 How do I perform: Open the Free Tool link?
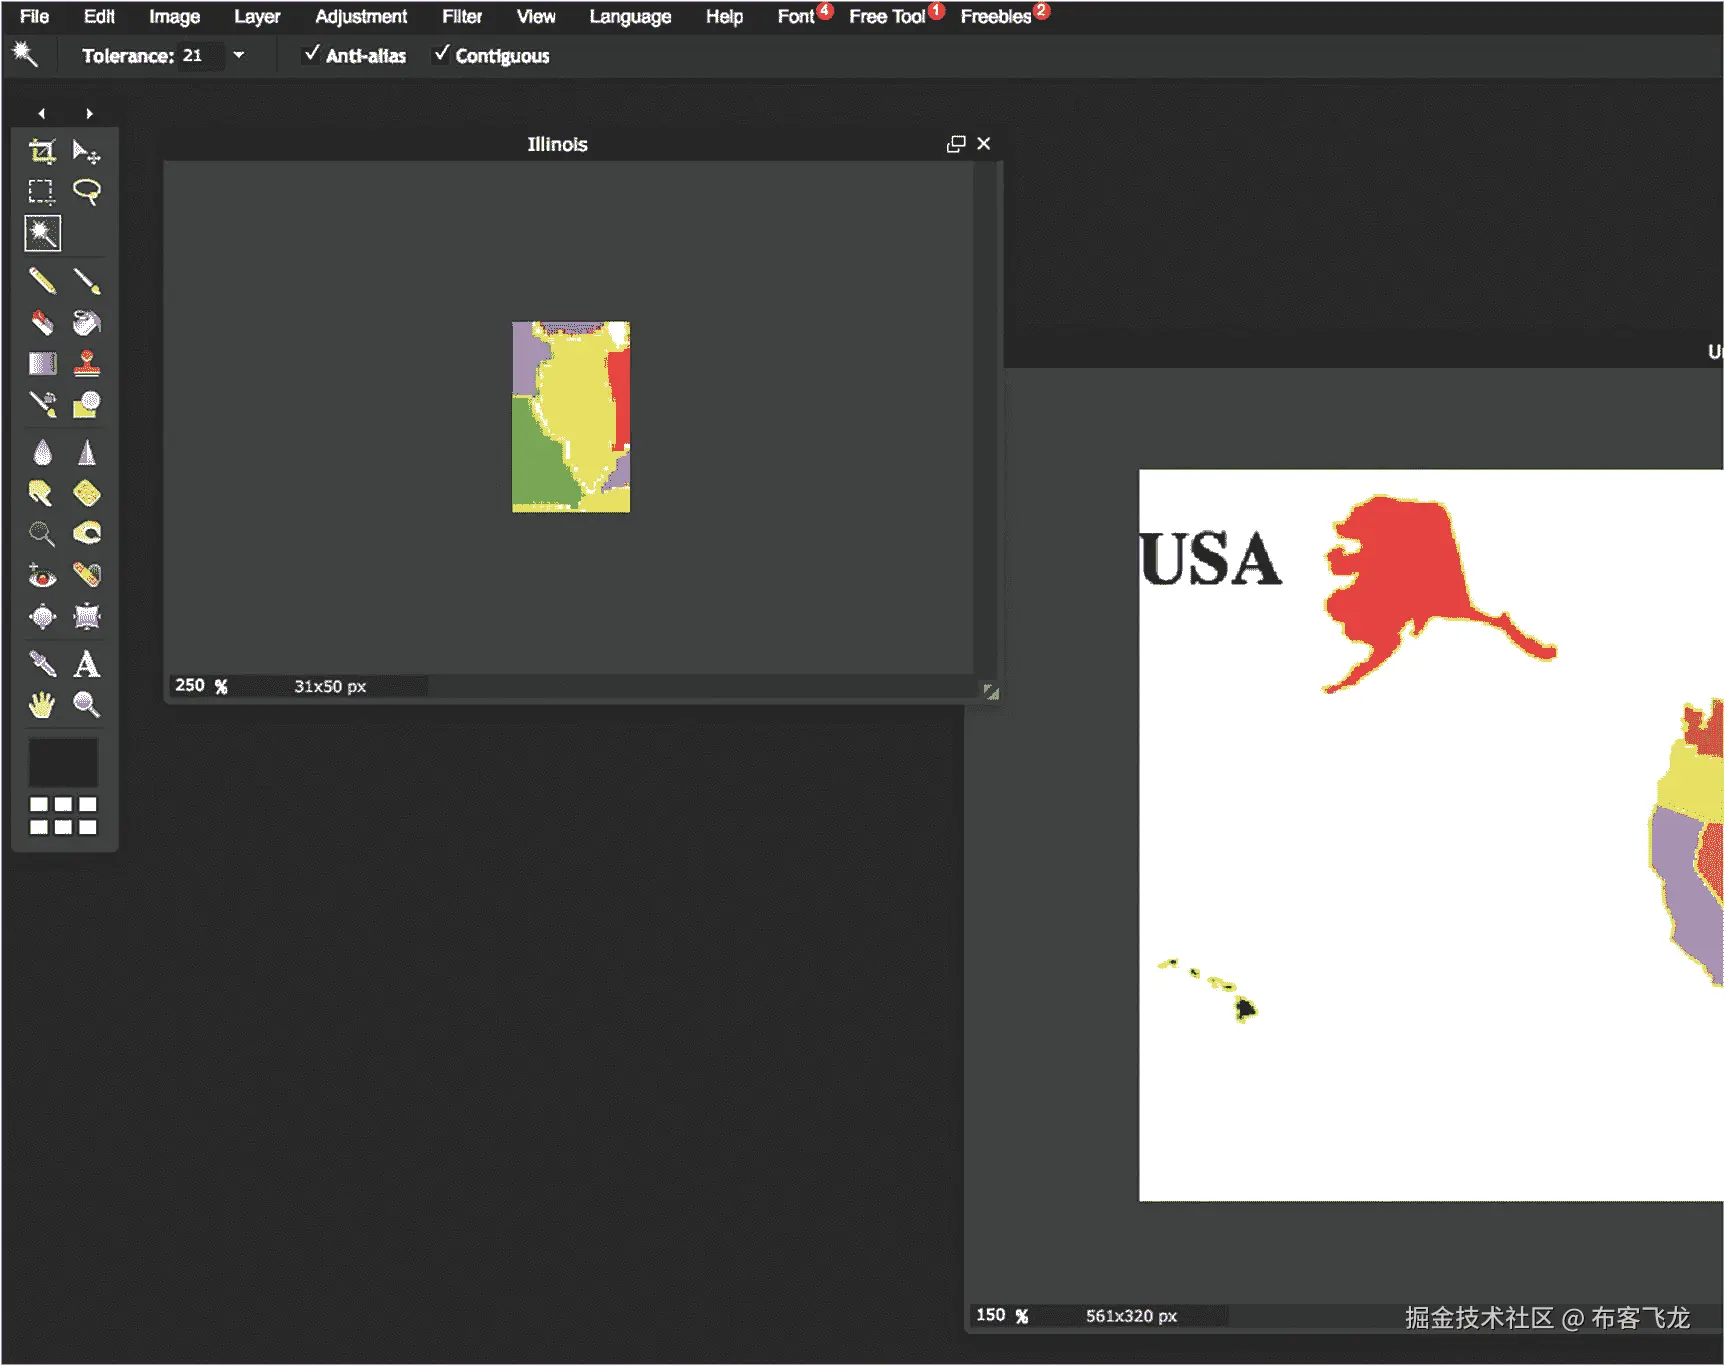(x=887, y=16)
